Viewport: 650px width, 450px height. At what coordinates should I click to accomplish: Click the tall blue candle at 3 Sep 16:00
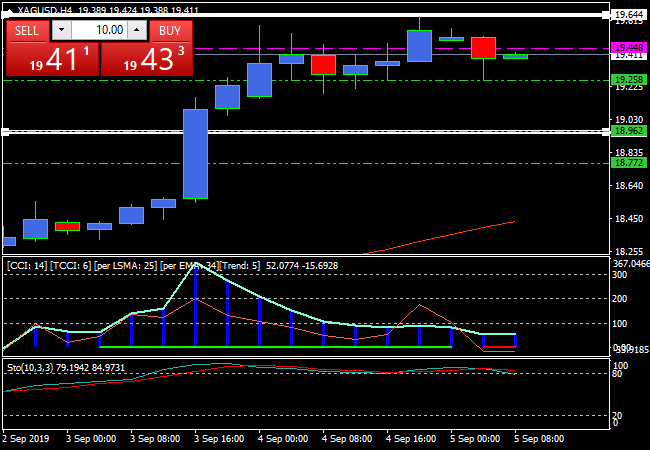195,153
